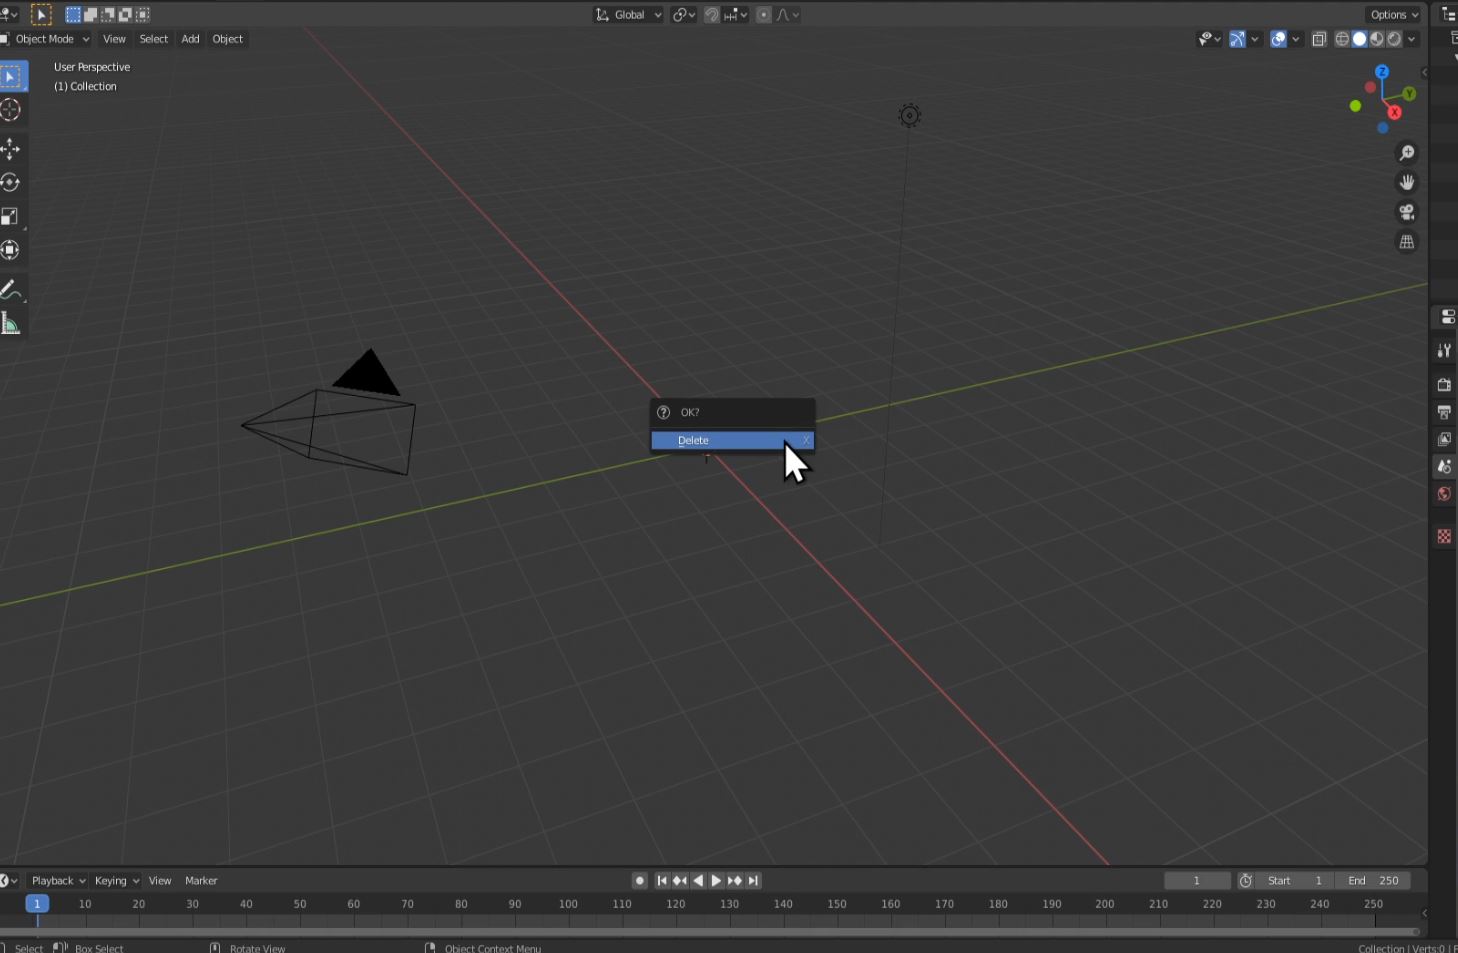Open the Global transform orientation dropdown

coord(629,15)
